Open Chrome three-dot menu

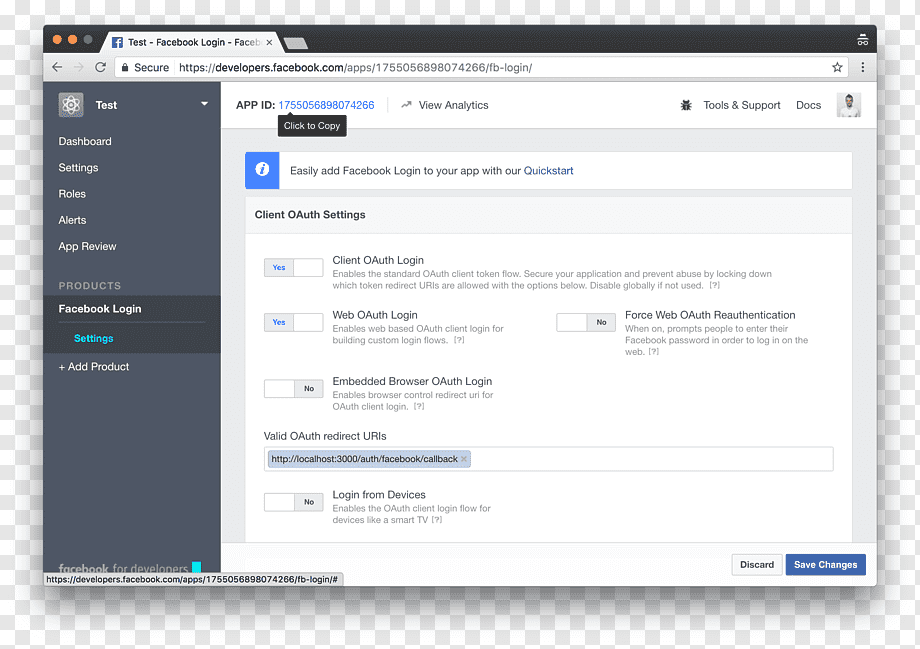862,67
